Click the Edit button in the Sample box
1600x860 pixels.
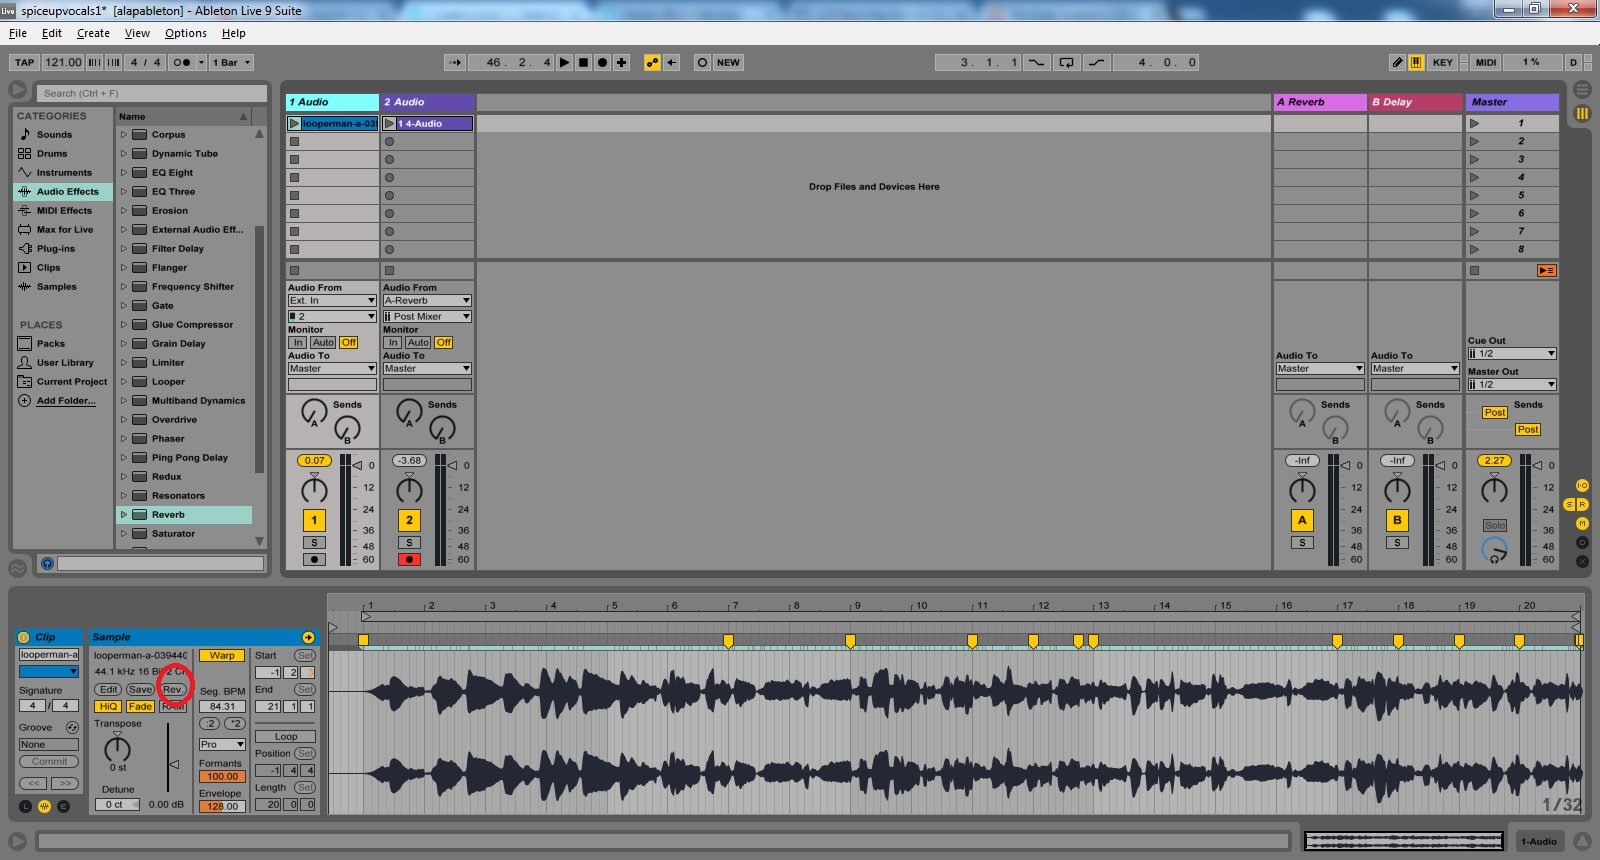pos(108,689)
